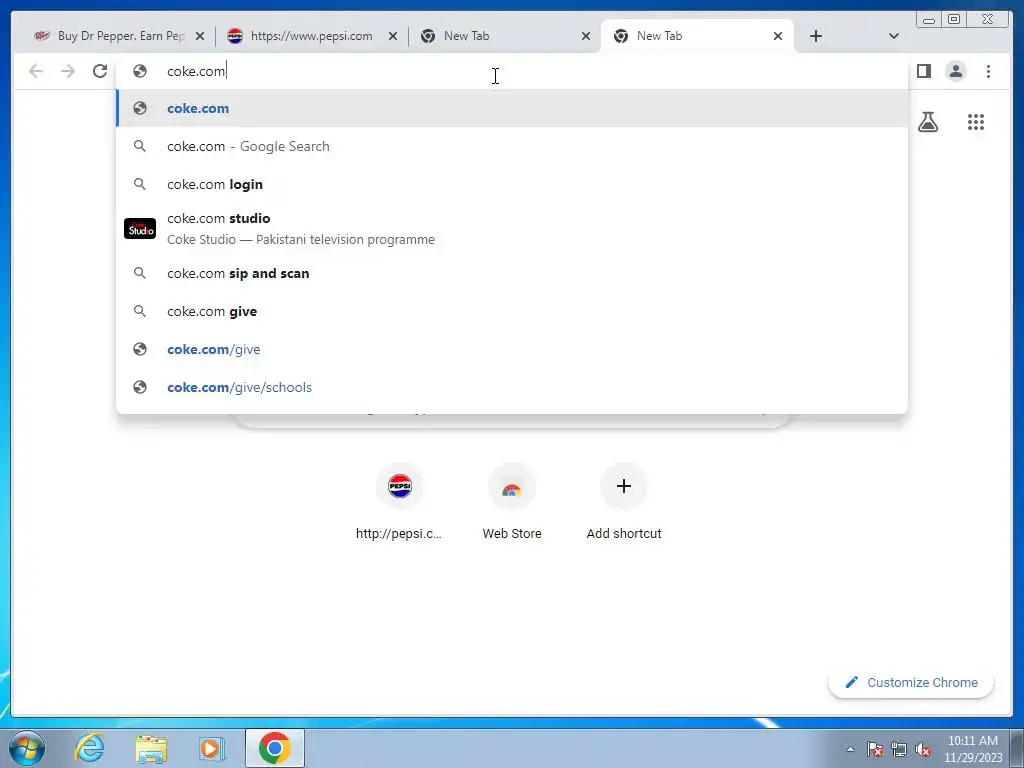Viewport: 1024px width, 768px height.
Task: Open the side panel icon
Action: [x=923, y=71]
